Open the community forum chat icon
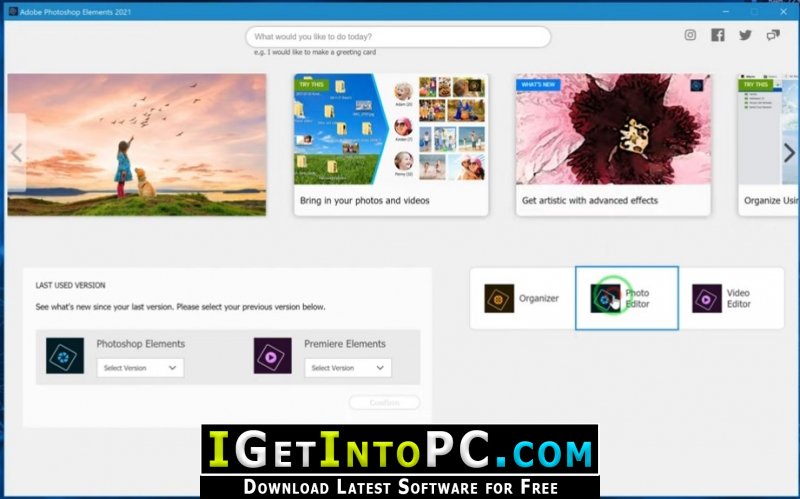 click(773, 35)
